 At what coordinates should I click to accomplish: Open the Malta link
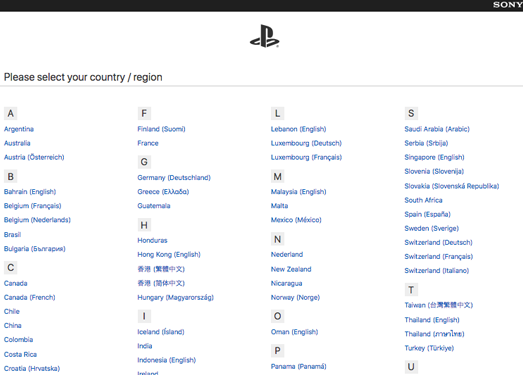(x=280, y=206)
